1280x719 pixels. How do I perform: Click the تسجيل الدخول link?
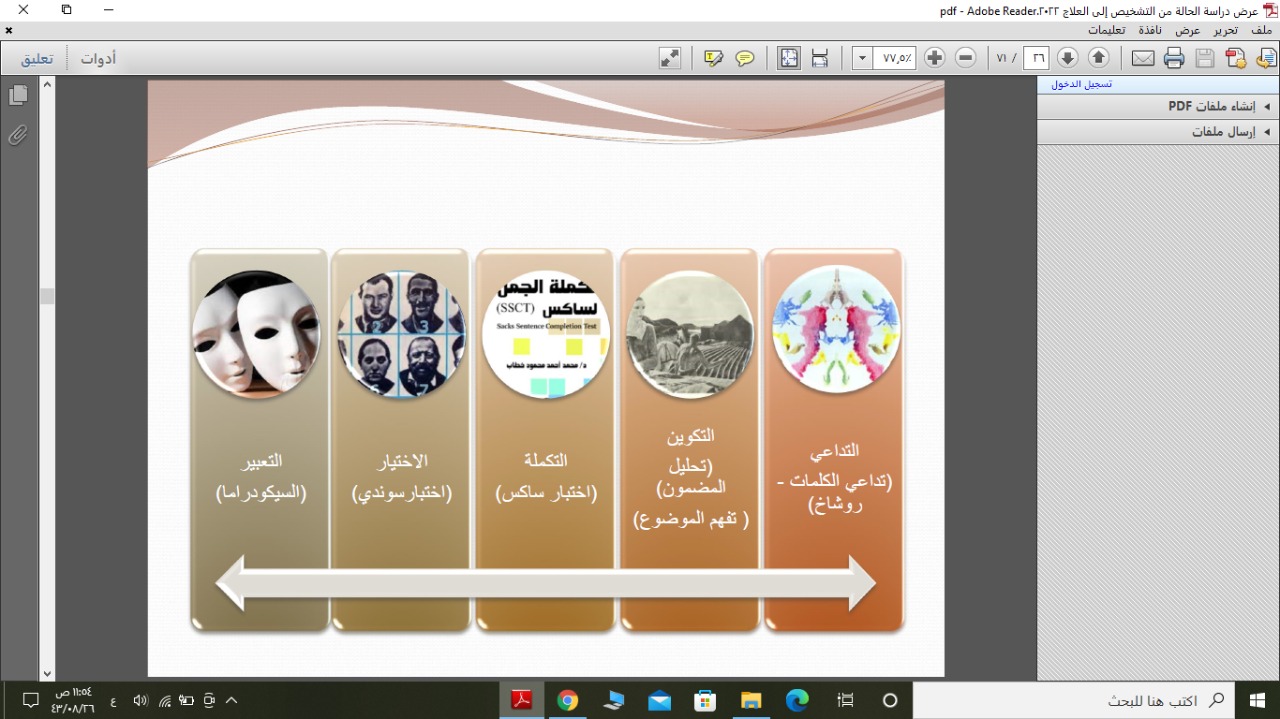(x=1081, y=84)
